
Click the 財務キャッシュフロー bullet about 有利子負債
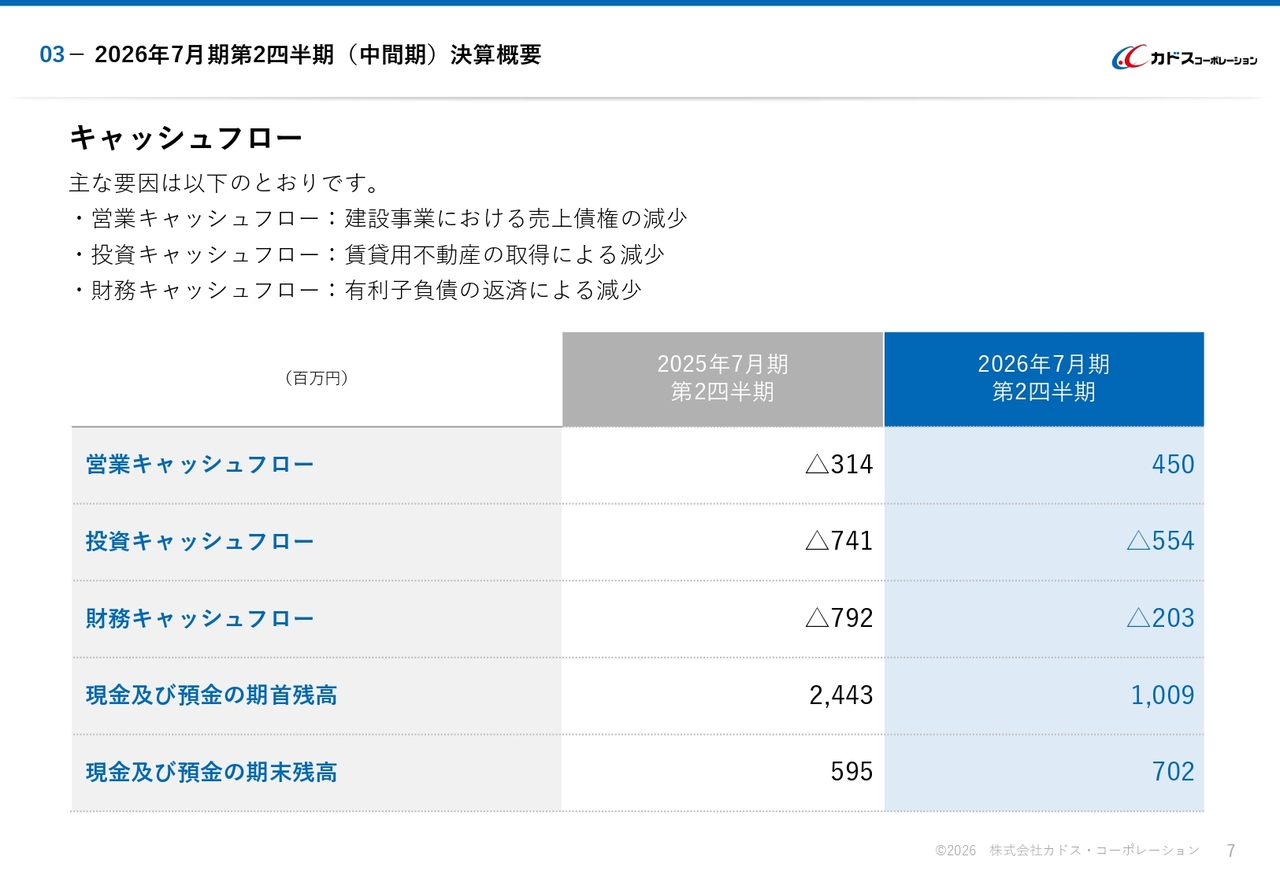pyautogui.click(x=356, y=291)
